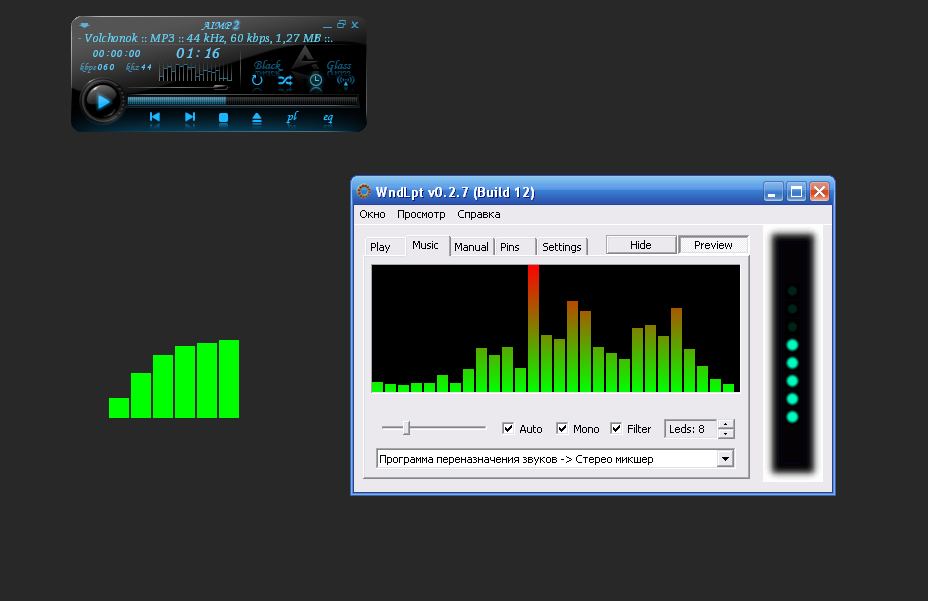Increase Leds count with up arrow

pyautogui.click(x=726, y=424)
